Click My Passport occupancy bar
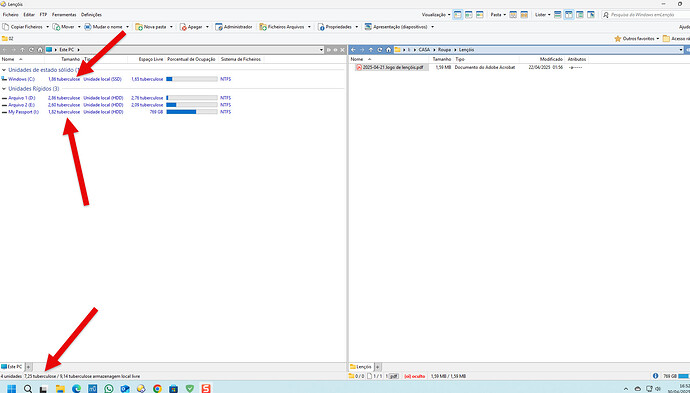 pos(192,112)
